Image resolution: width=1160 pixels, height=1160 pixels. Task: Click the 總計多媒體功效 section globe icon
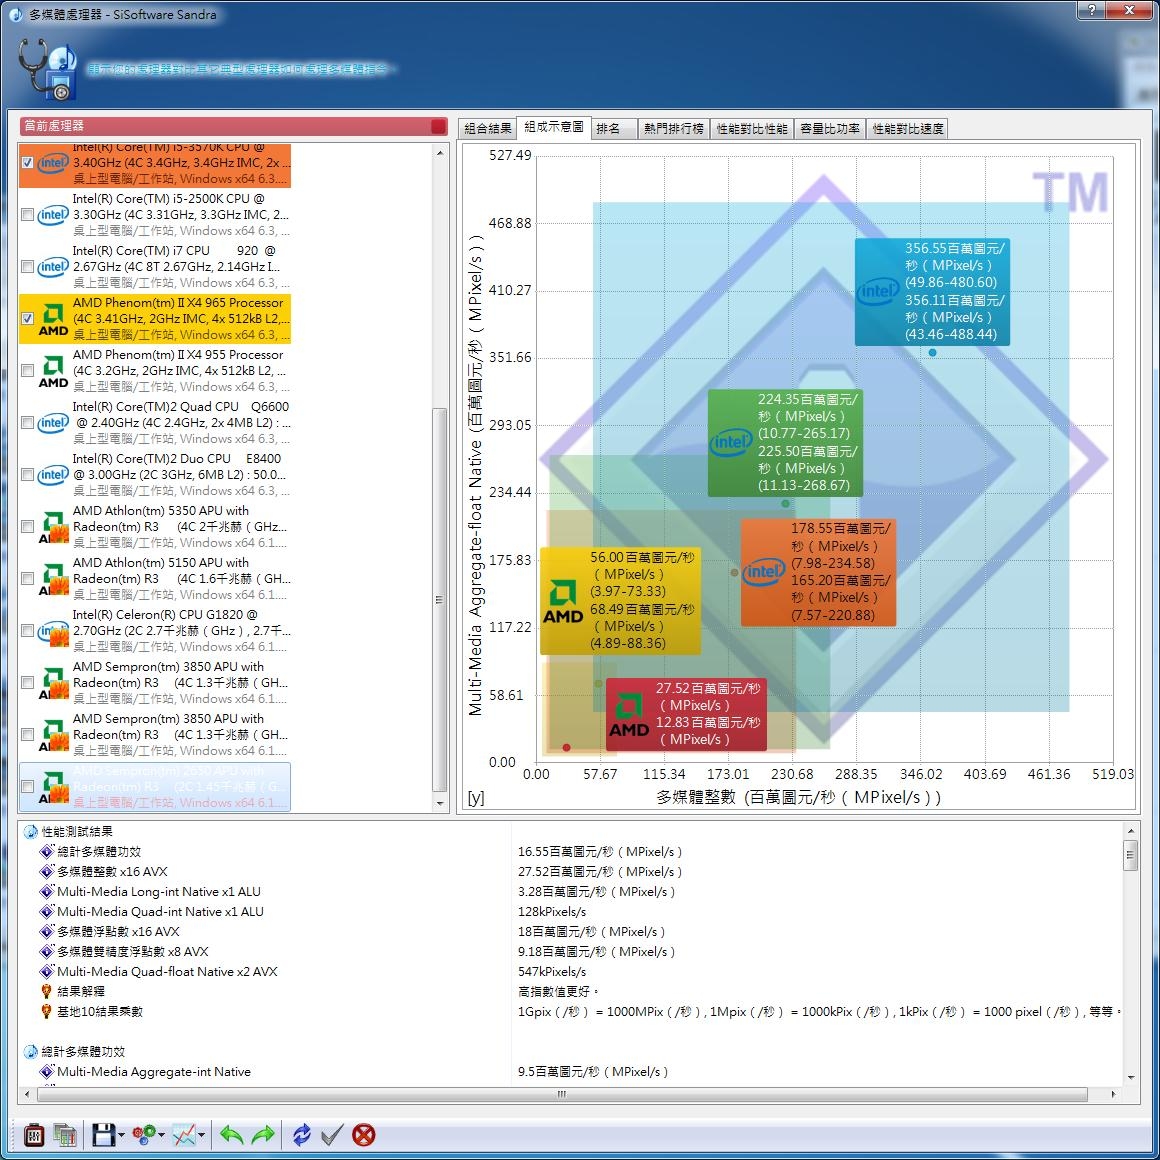pyautogui.click(x=31, y=1051)
